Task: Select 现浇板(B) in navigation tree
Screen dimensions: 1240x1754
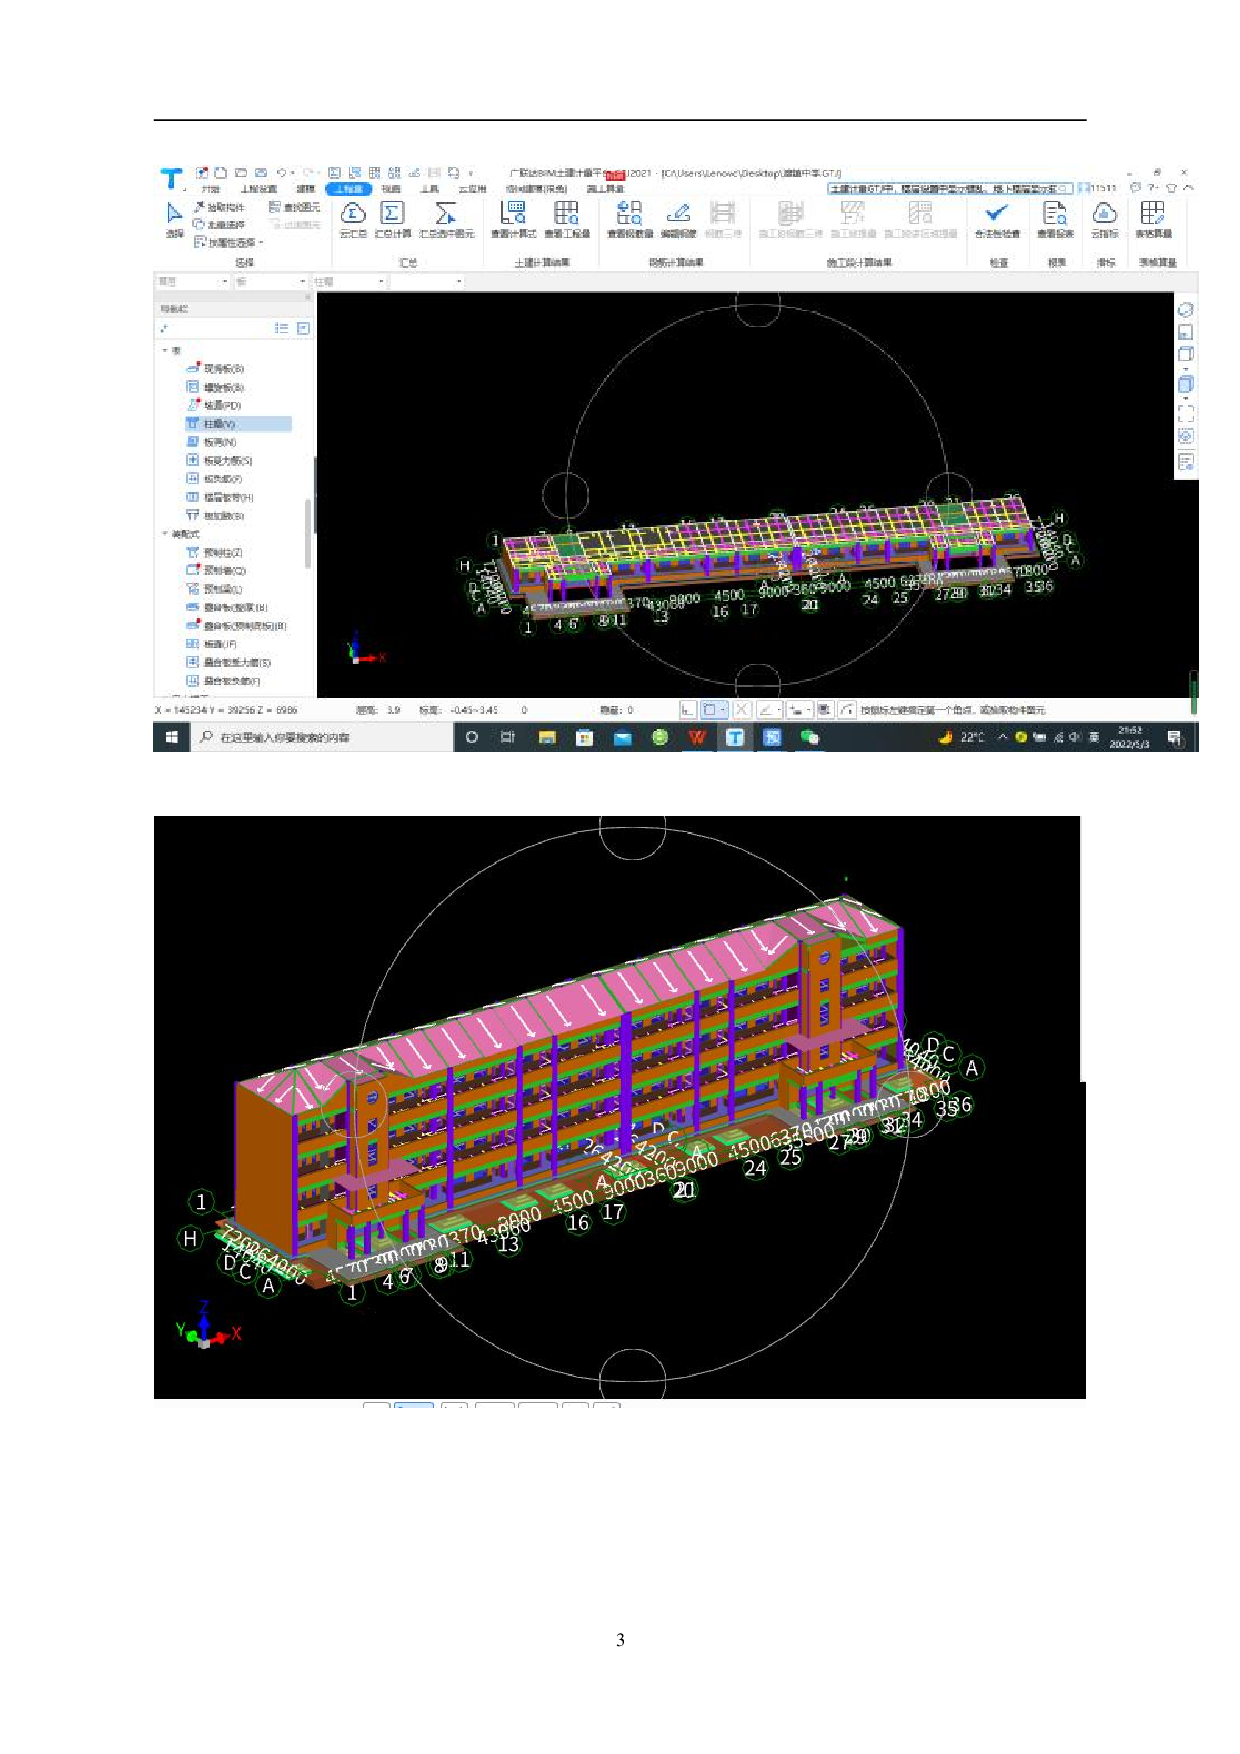Action: point(224,369)
